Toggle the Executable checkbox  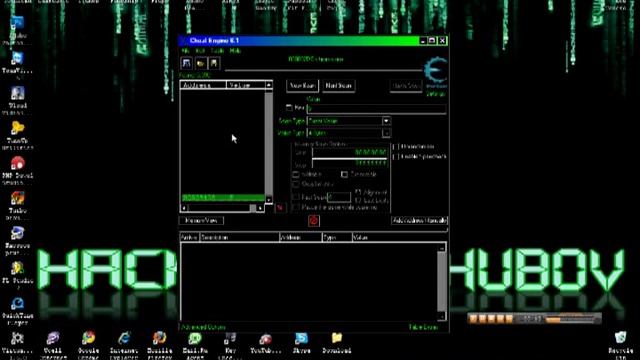(344, 174)
